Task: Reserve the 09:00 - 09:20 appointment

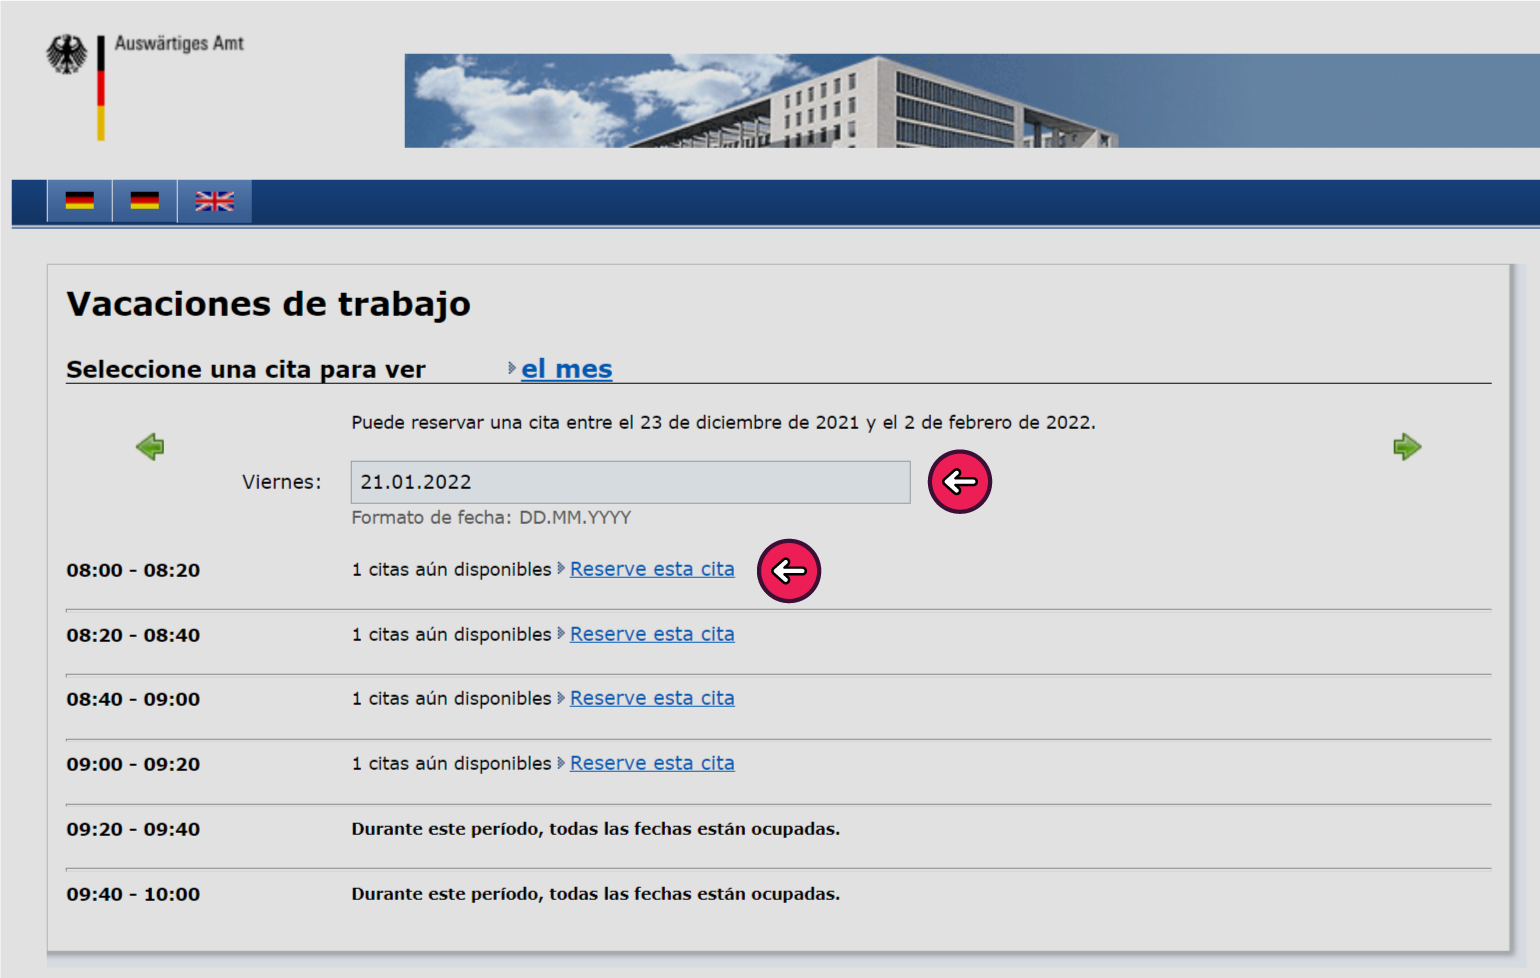Action: point(652,763)
